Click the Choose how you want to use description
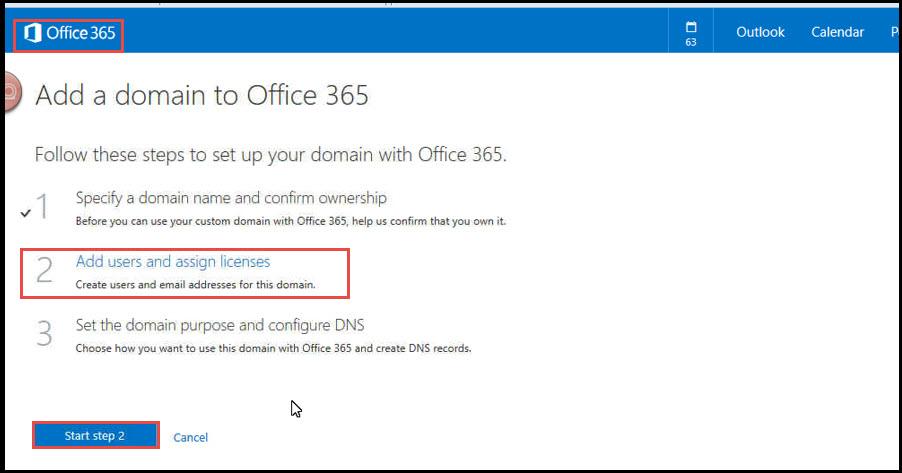 [x=273, y=348]
